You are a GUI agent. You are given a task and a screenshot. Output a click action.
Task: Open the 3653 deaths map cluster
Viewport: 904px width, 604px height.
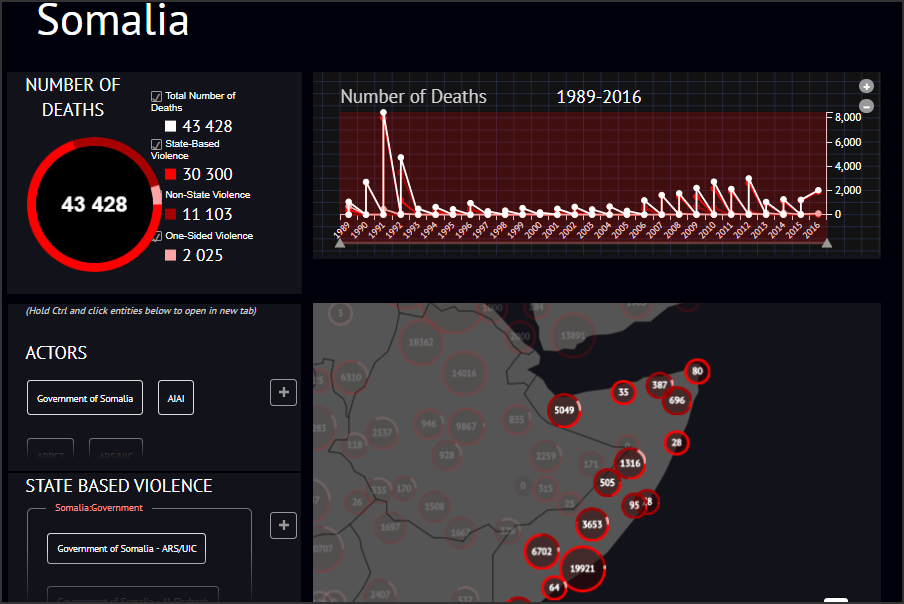592,524
